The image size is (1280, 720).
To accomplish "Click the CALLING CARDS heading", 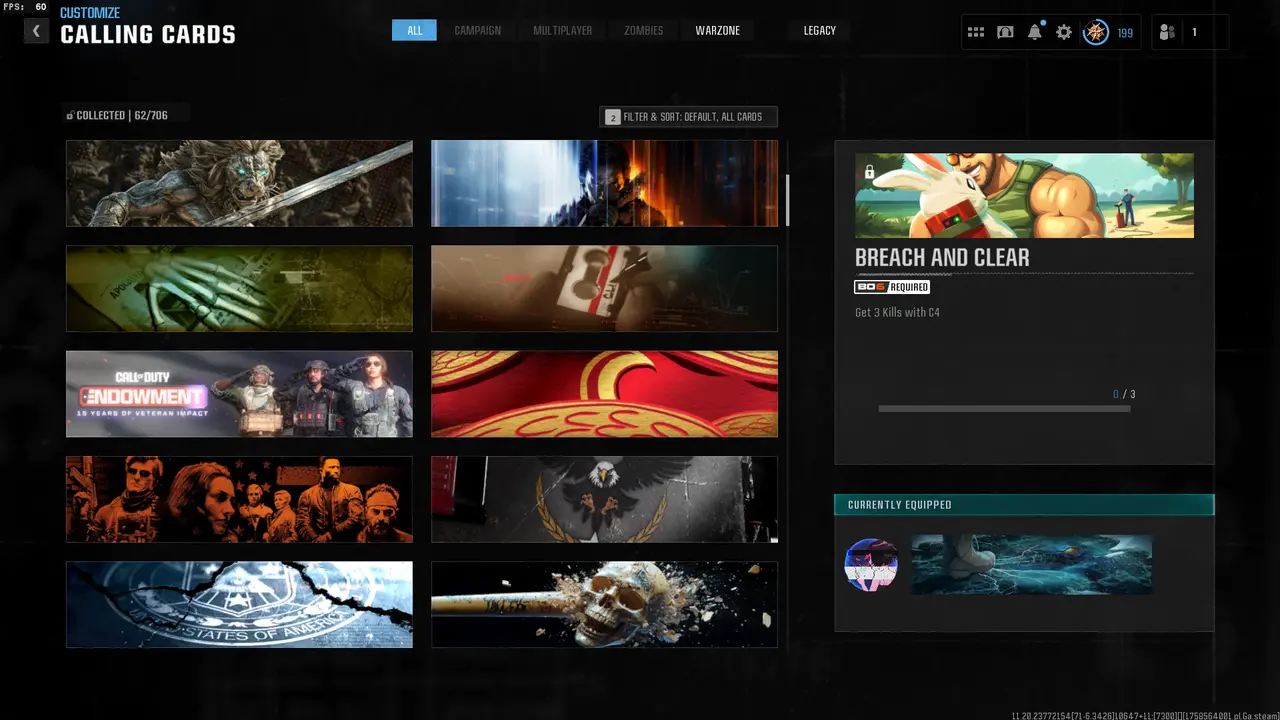I will pos(148,35).
